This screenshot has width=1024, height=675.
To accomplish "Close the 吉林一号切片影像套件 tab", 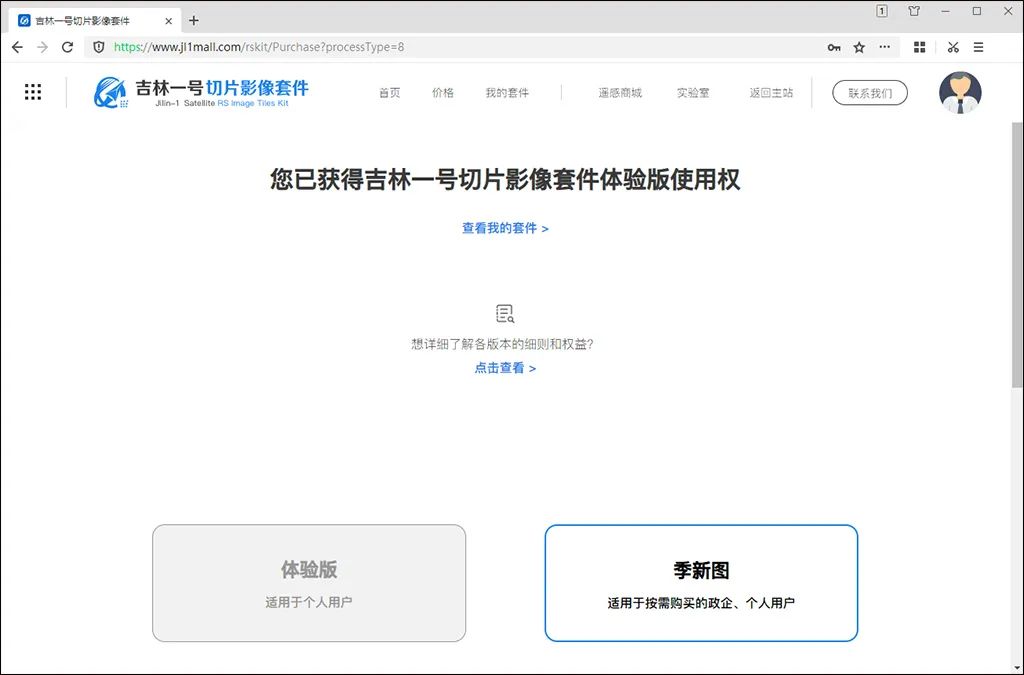I will (168, 21).
